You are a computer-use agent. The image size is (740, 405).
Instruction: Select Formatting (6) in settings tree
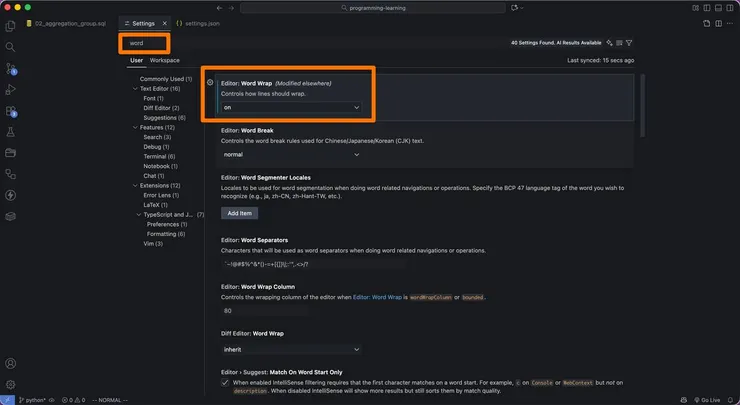pos(166,234)
